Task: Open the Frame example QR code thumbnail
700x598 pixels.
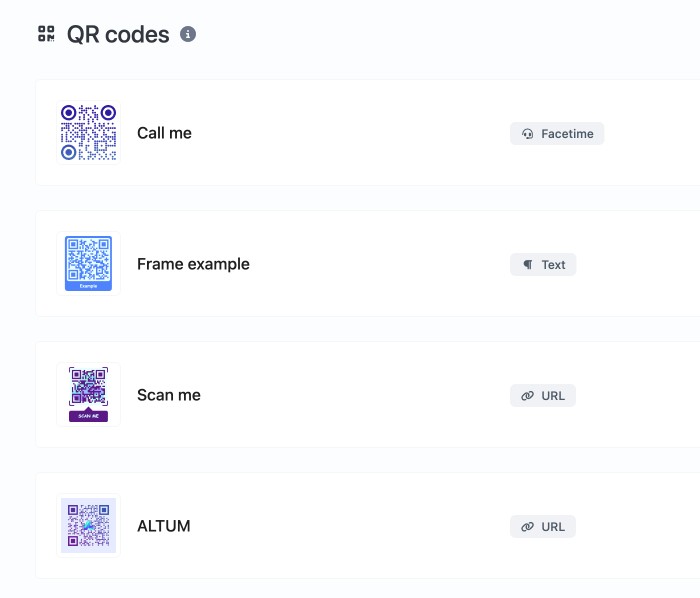Action: coord(88,264)
